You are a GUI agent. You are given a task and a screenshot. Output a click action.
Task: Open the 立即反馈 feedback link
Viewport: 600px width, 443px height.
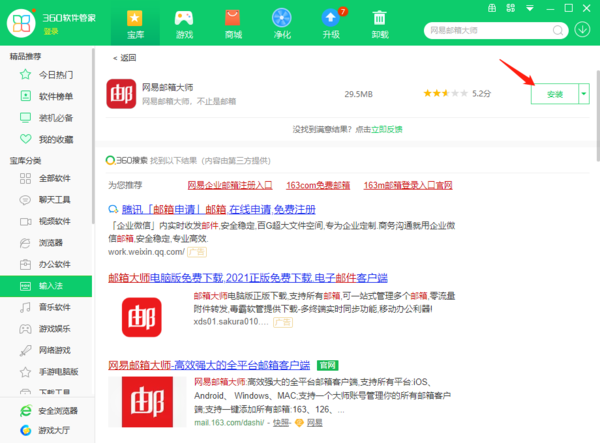(388, 130)
